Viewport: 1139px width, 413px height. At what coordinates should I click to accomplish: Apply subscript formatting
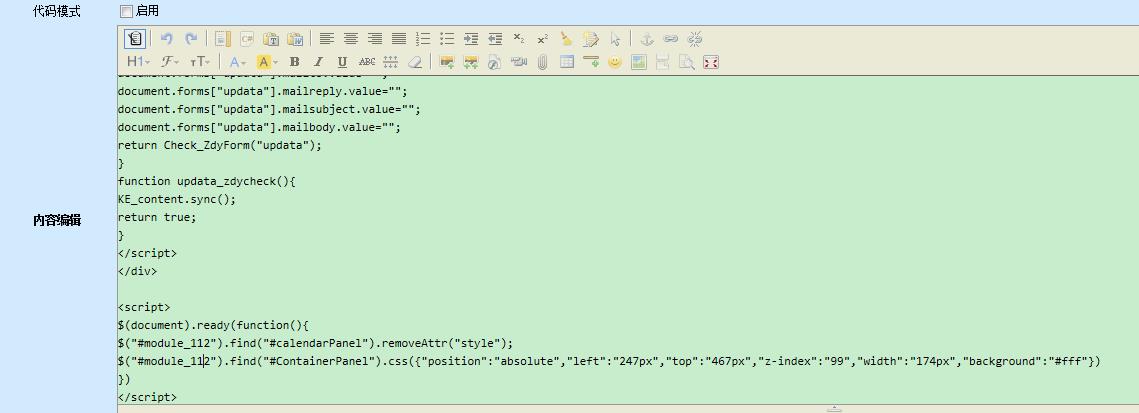pyautogui.click(x=519, y=39)
